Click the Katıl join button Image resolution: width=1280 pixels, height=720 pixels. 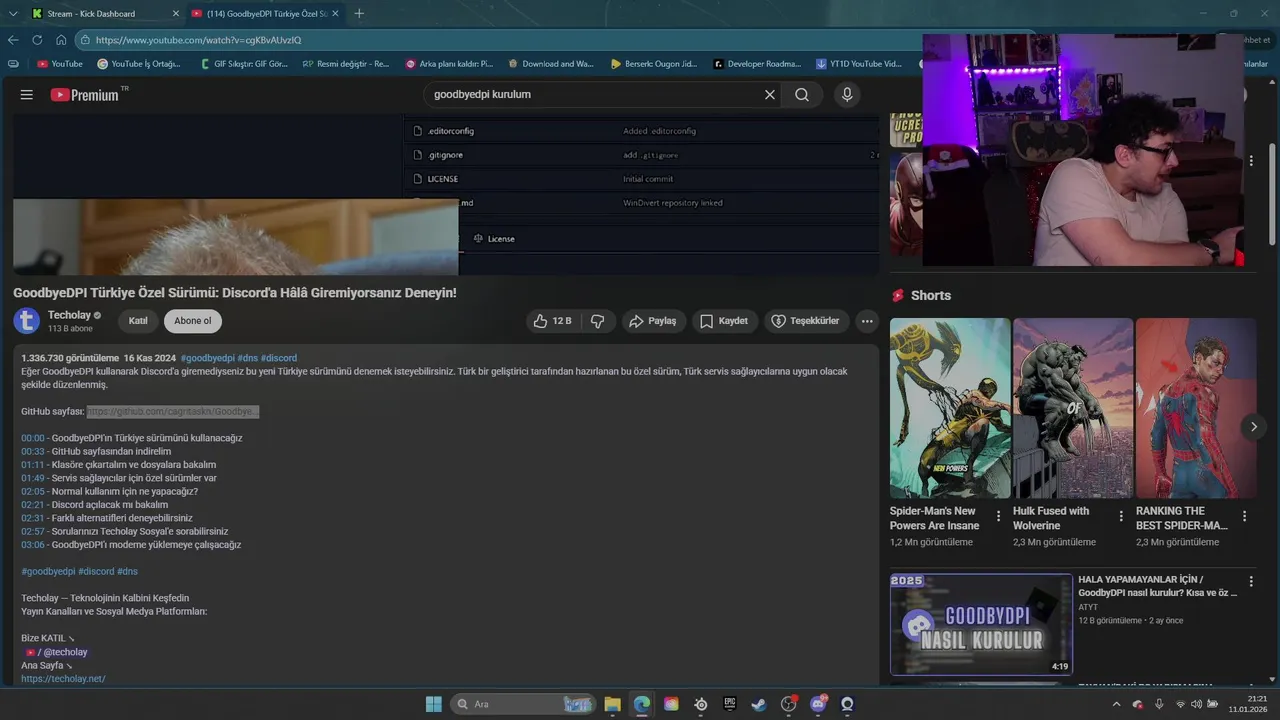(x=138, y=321)
